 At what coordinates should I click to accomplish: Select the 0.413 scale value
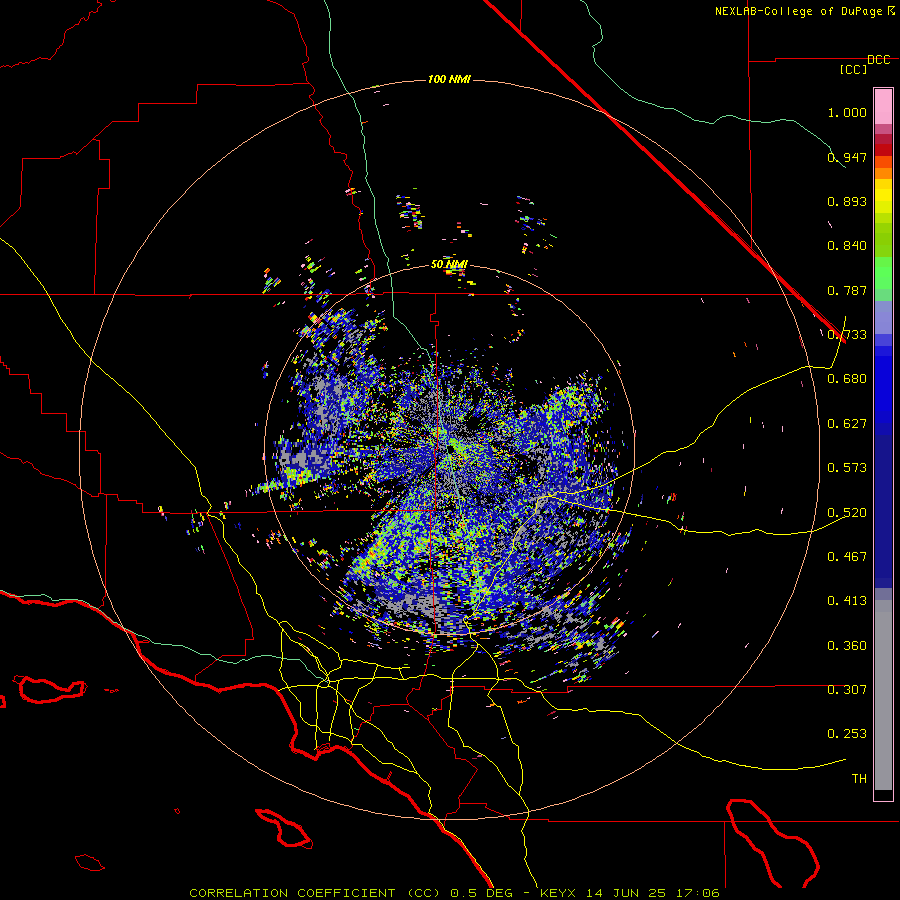point(847,601)
